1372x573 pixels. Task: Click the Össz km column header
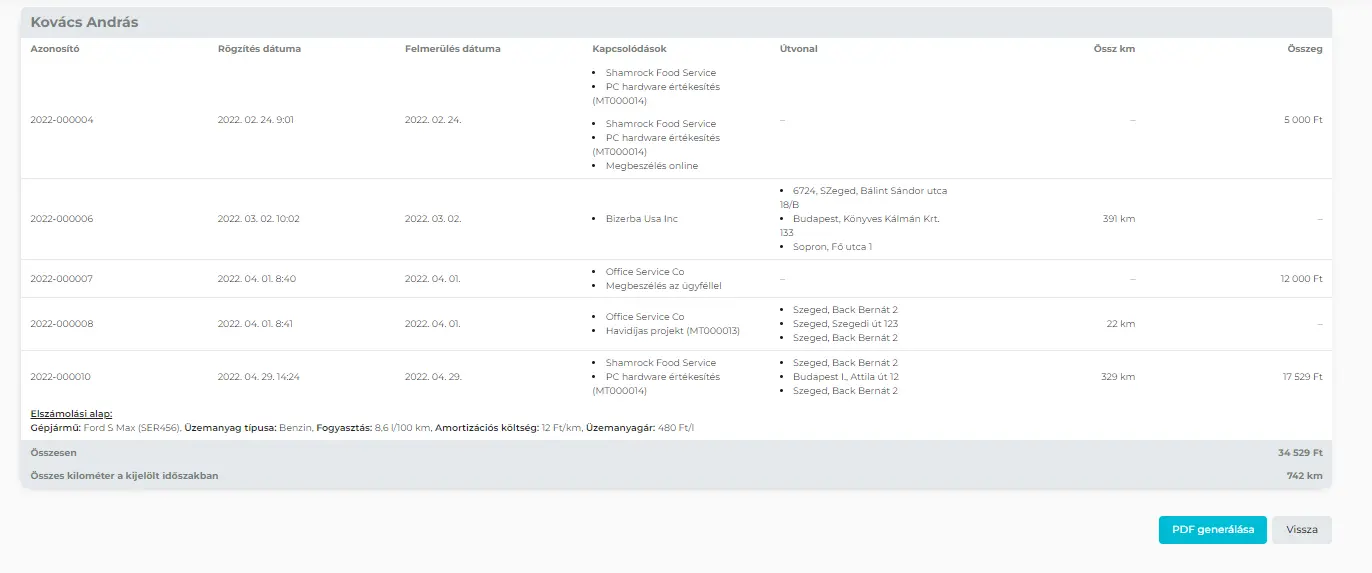1114,49
